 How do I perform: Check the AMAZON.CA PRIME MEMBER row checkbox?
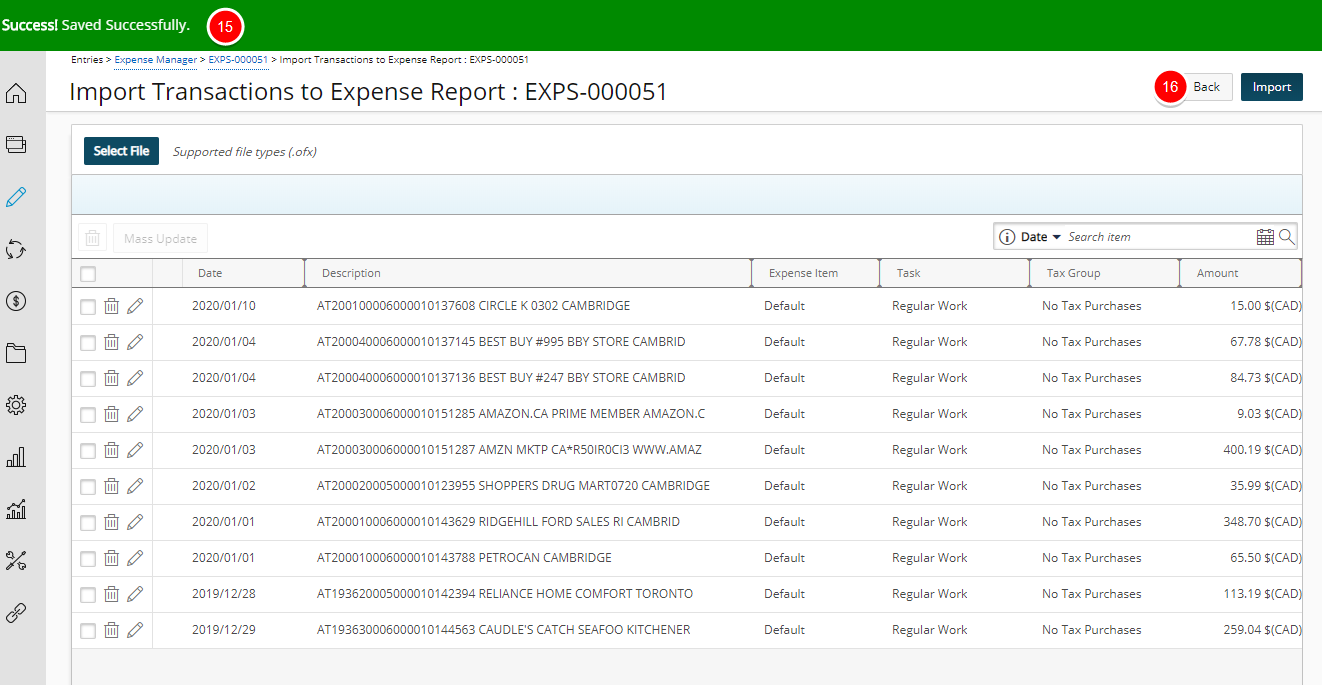click(x=88, y=415)
